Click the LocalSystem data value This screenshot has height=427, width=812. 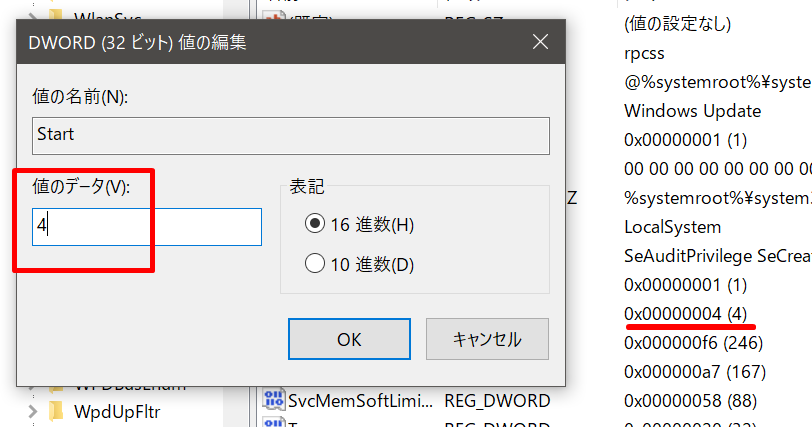pos(672,227)
